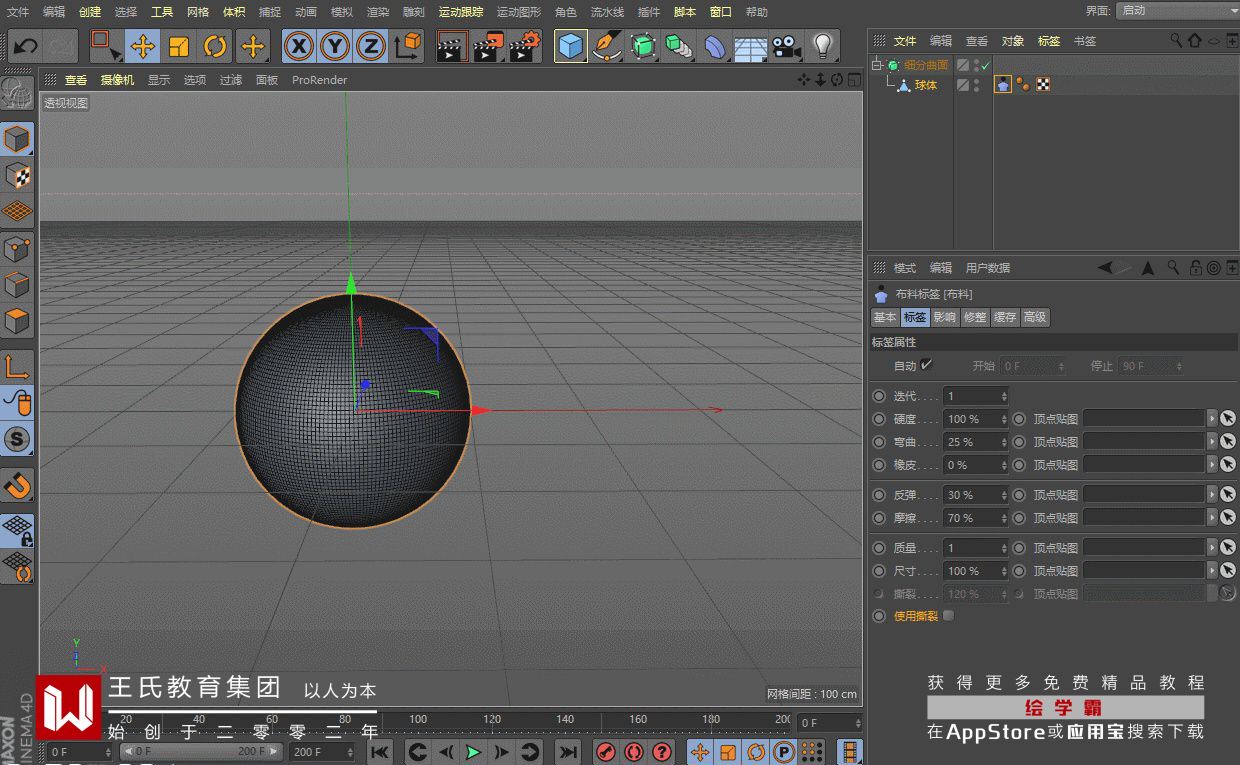1240x765 pixels.
Task: Click record active objects keyframe button
Action: [606, 752]
